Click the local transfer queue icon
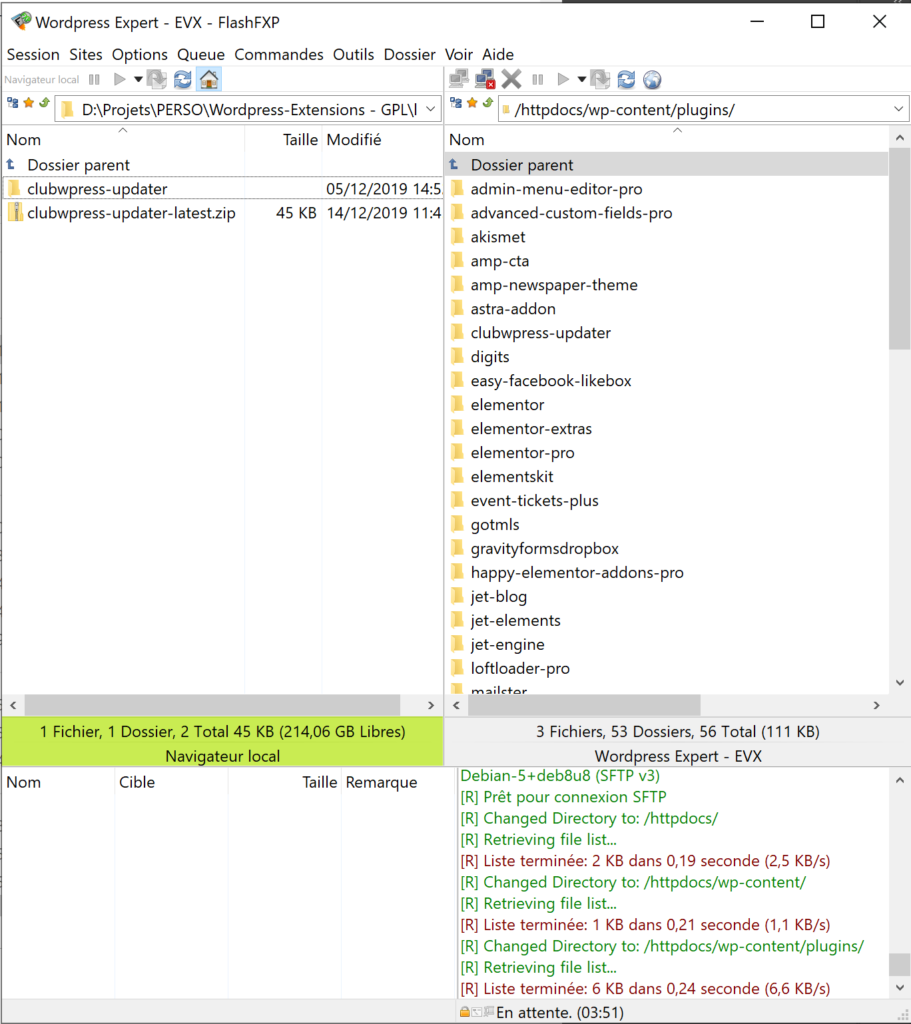911x1024 pixels. tap(157, 80)
